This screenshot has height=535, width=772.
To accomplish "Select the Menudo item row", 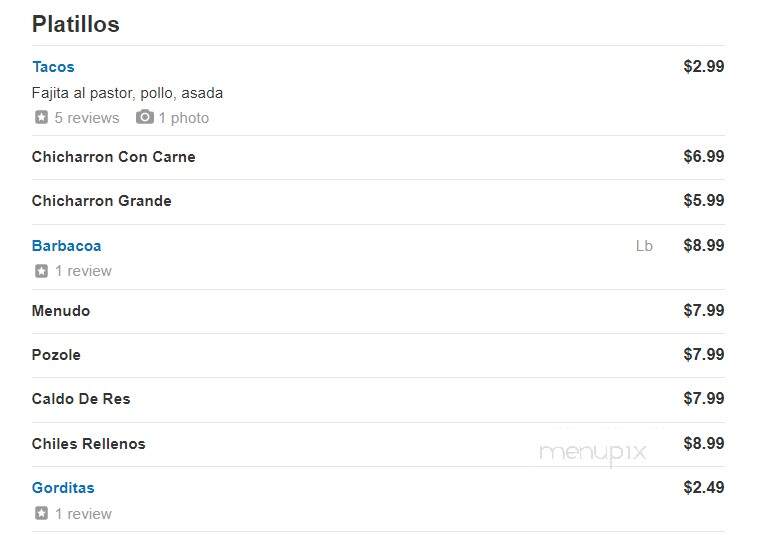I will pyautogui.click(x=378, y=311).
